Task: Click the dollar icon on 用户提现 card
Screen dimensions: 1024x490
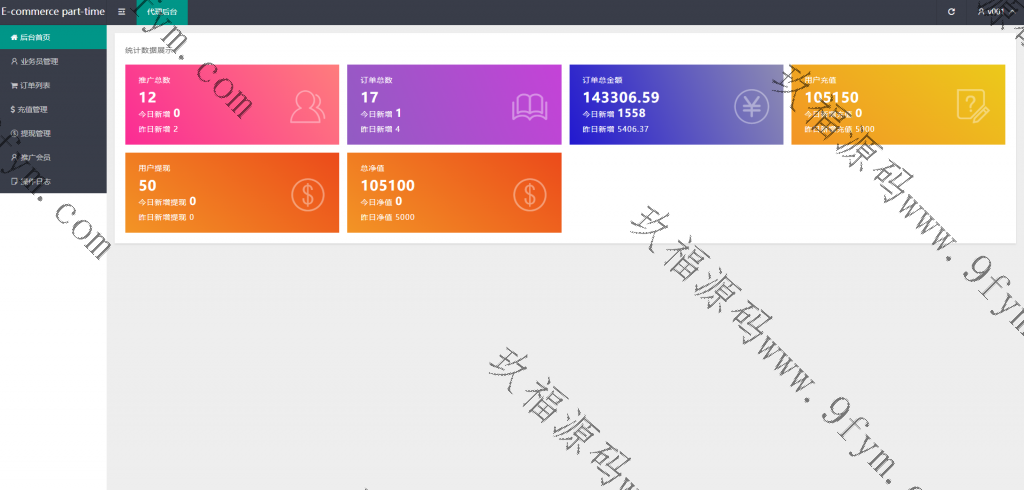Action: [x=307, y=194]
